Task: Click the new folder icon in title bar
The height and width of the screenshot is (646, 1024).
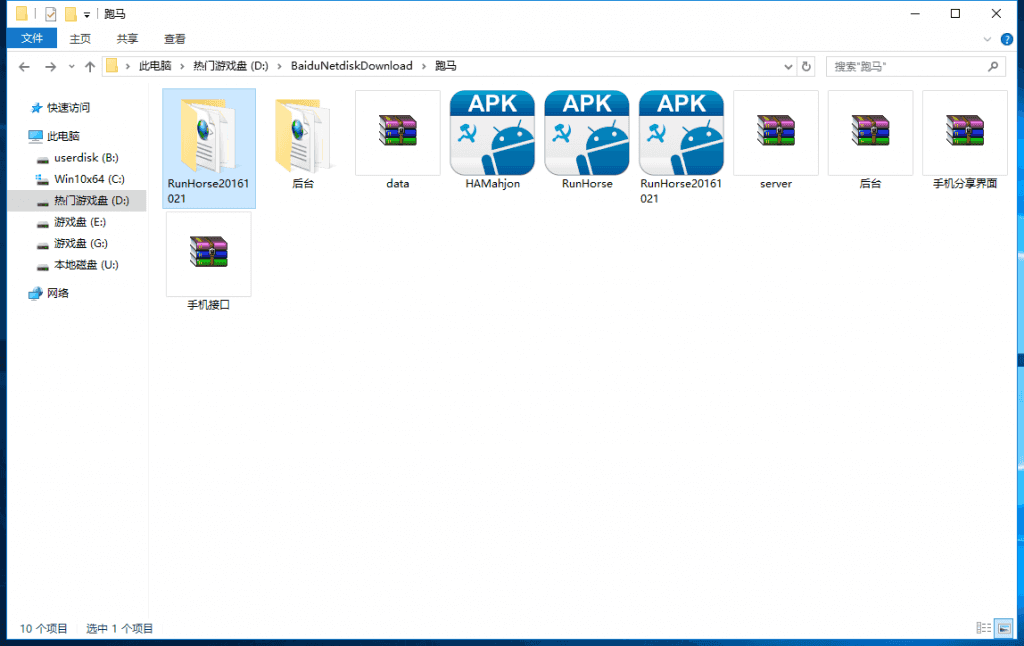Action: pos(71,14)
